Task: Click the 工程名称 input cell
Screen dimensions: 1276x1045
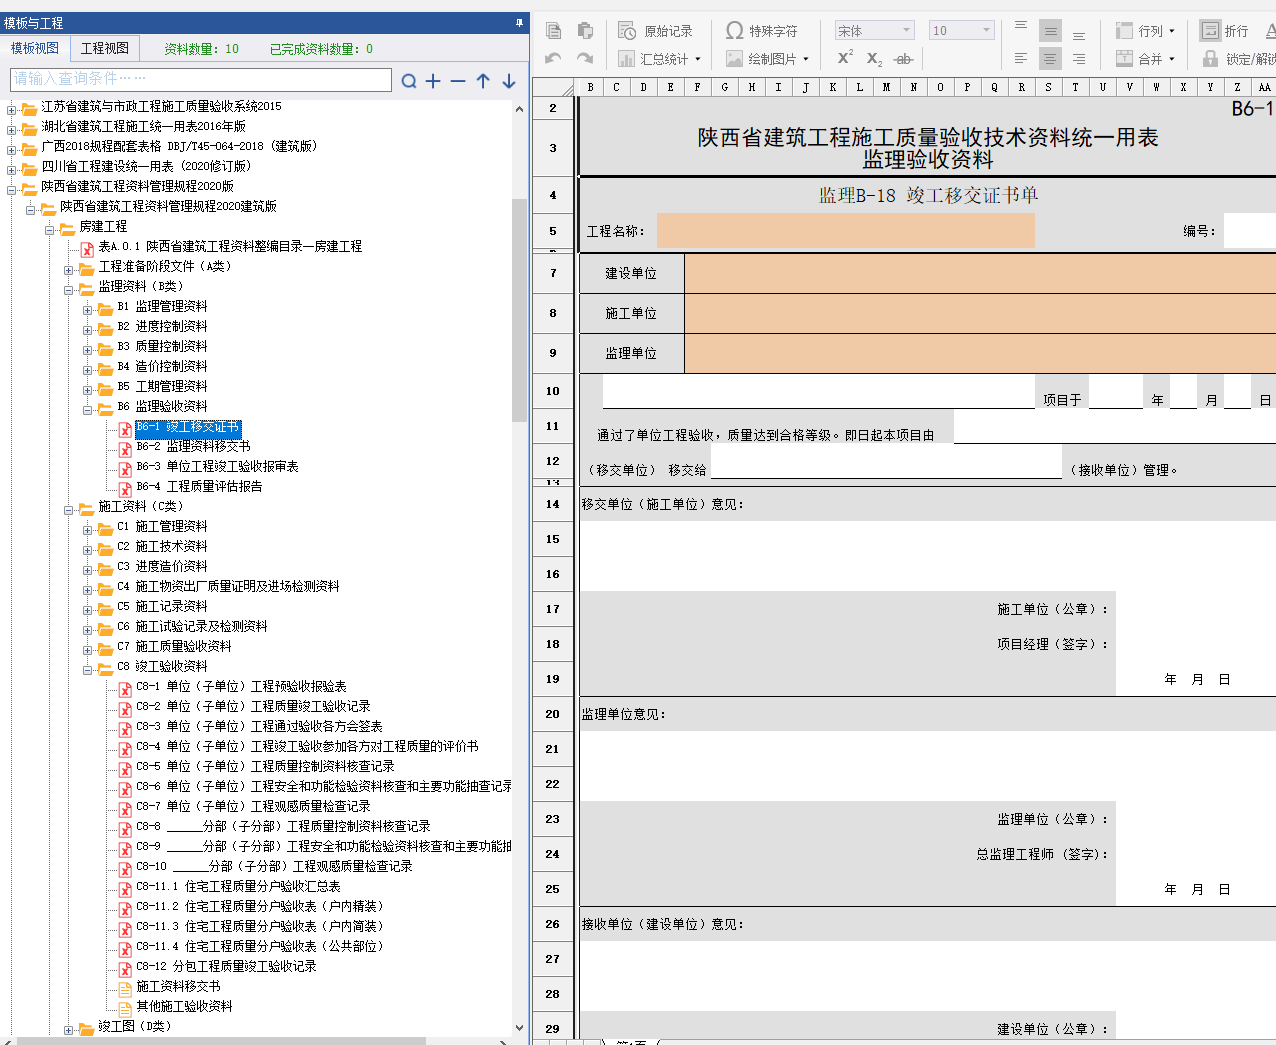Action: click(x=846, y=231)
